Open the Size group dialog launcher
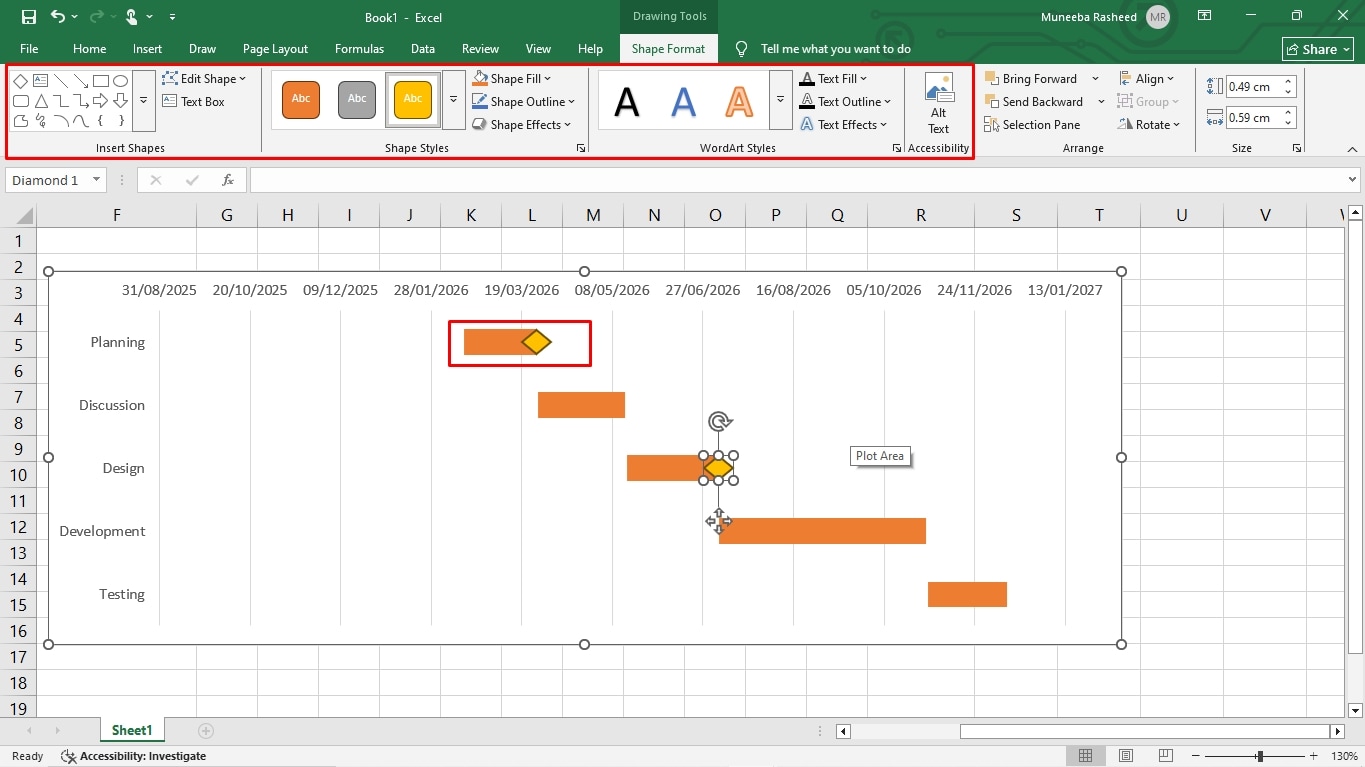The height and width of the screenshot is (767, 1365). click(x=1297, y=148)
